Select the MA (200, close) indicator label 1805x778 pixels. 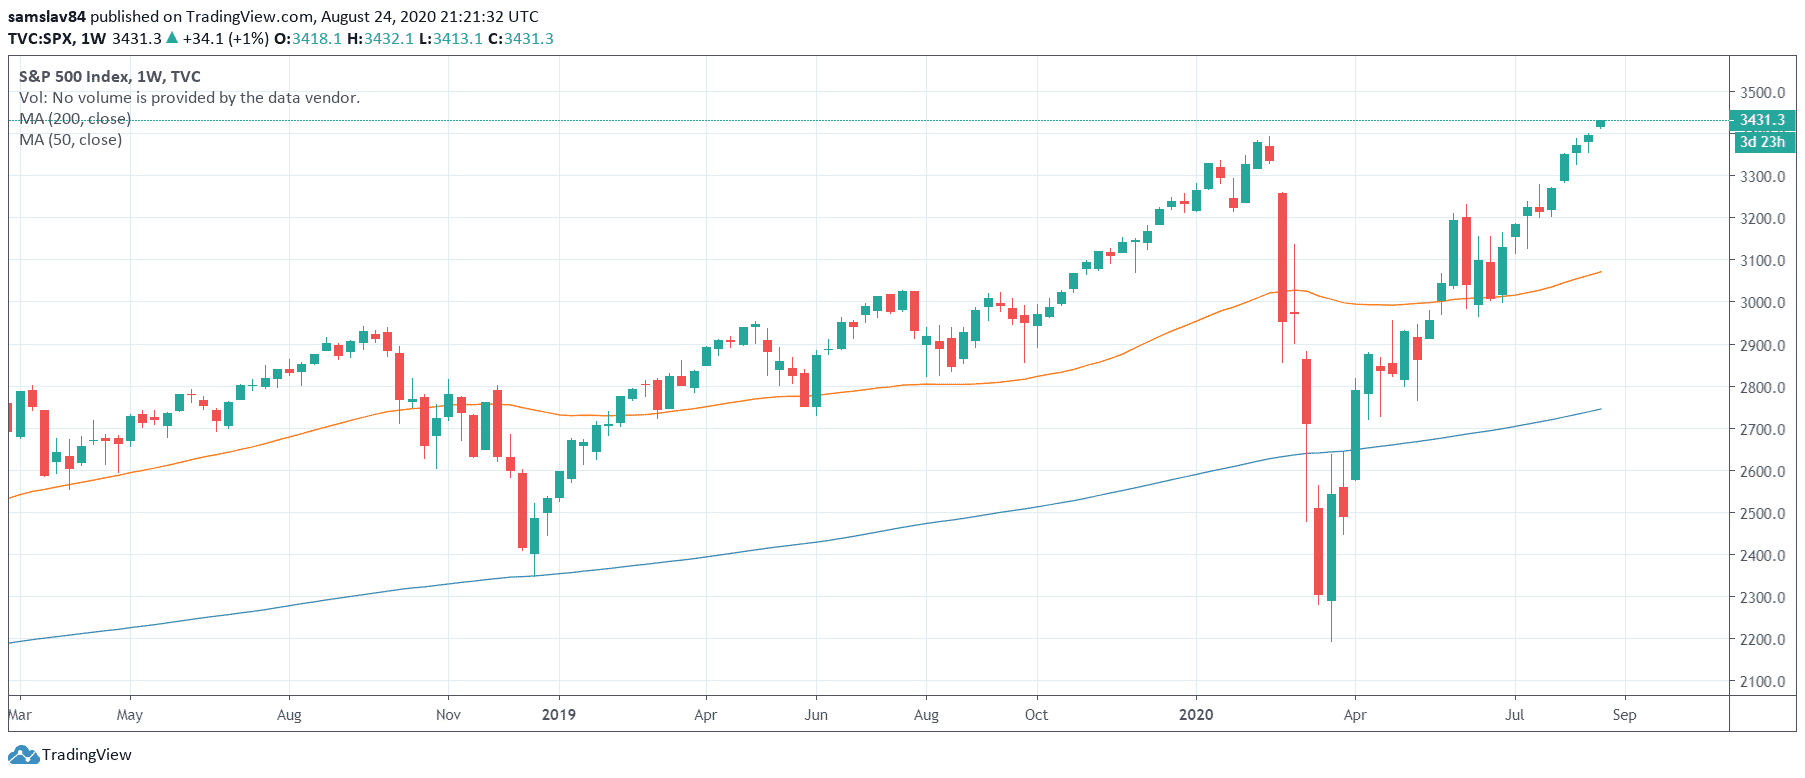(75, 118)
